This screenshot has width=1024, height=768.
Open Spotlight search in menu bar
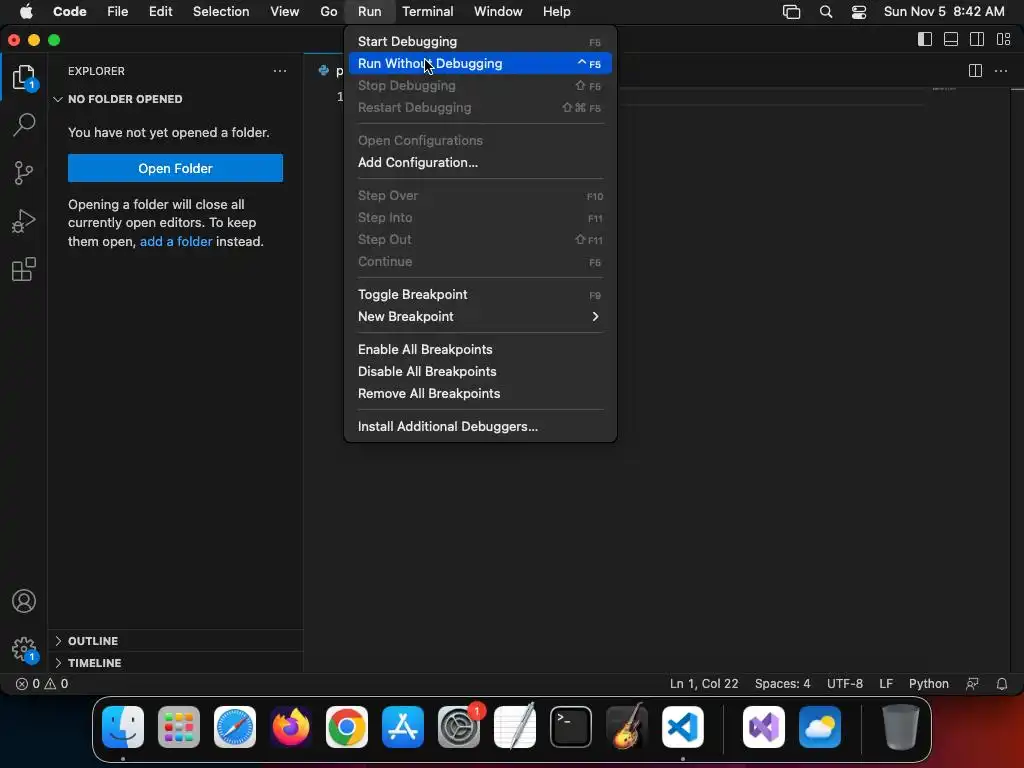tap(825, 12)
